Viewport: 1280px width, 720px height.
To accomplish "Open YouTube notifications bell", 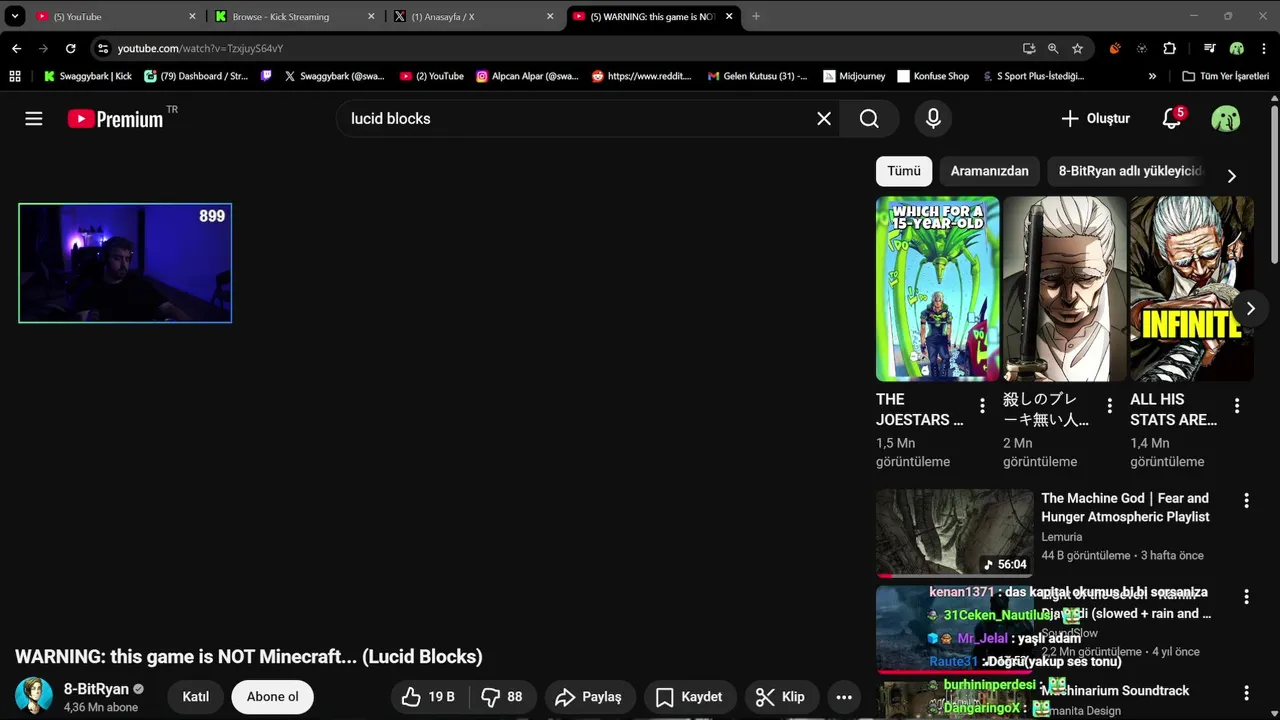I will 1172,119.
